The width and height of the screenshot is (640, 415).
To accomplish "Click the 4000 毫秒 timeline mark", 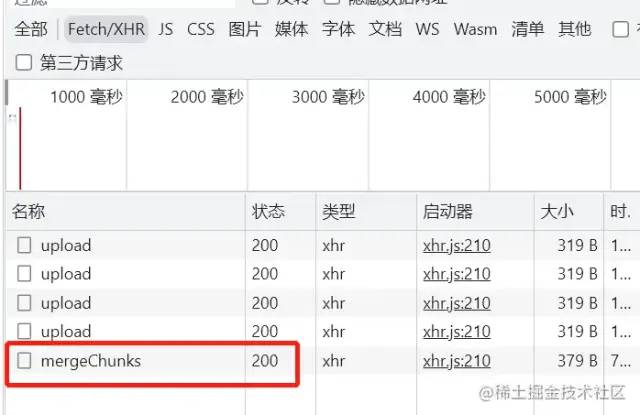I will point(449,97).
